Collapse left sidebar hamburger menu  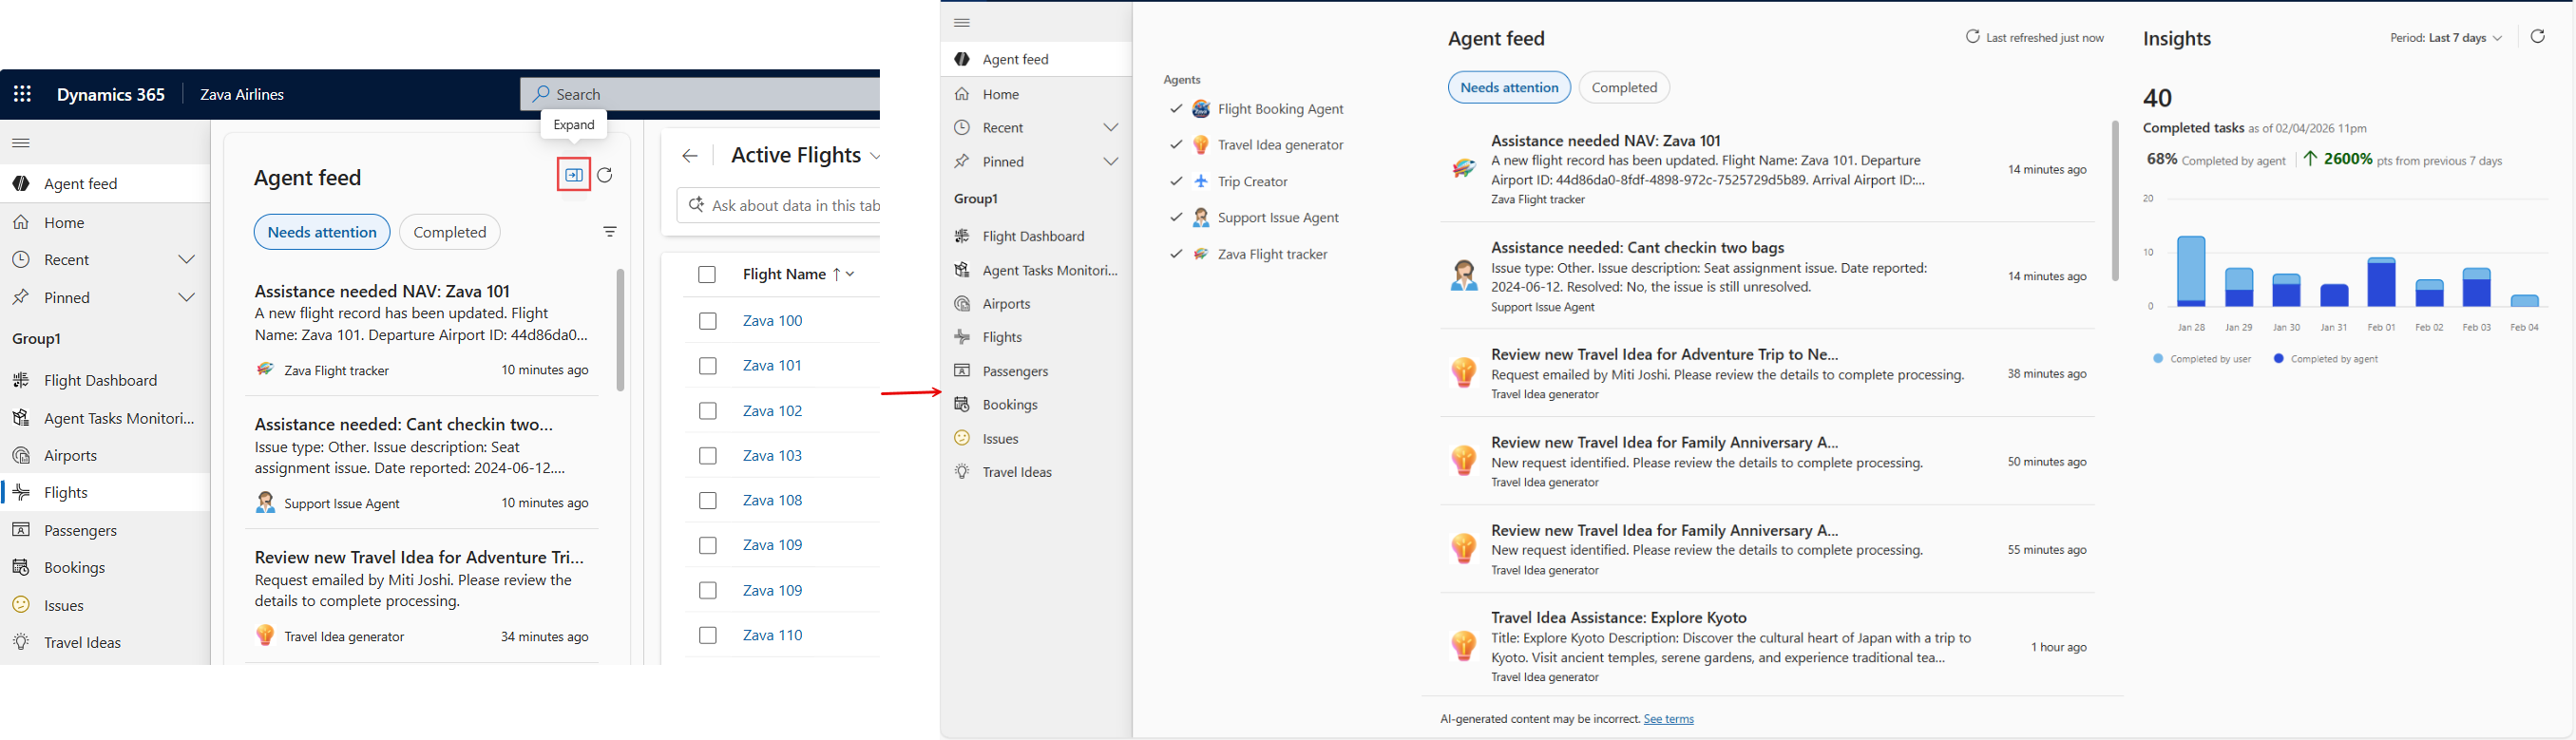tap(21, 143)
